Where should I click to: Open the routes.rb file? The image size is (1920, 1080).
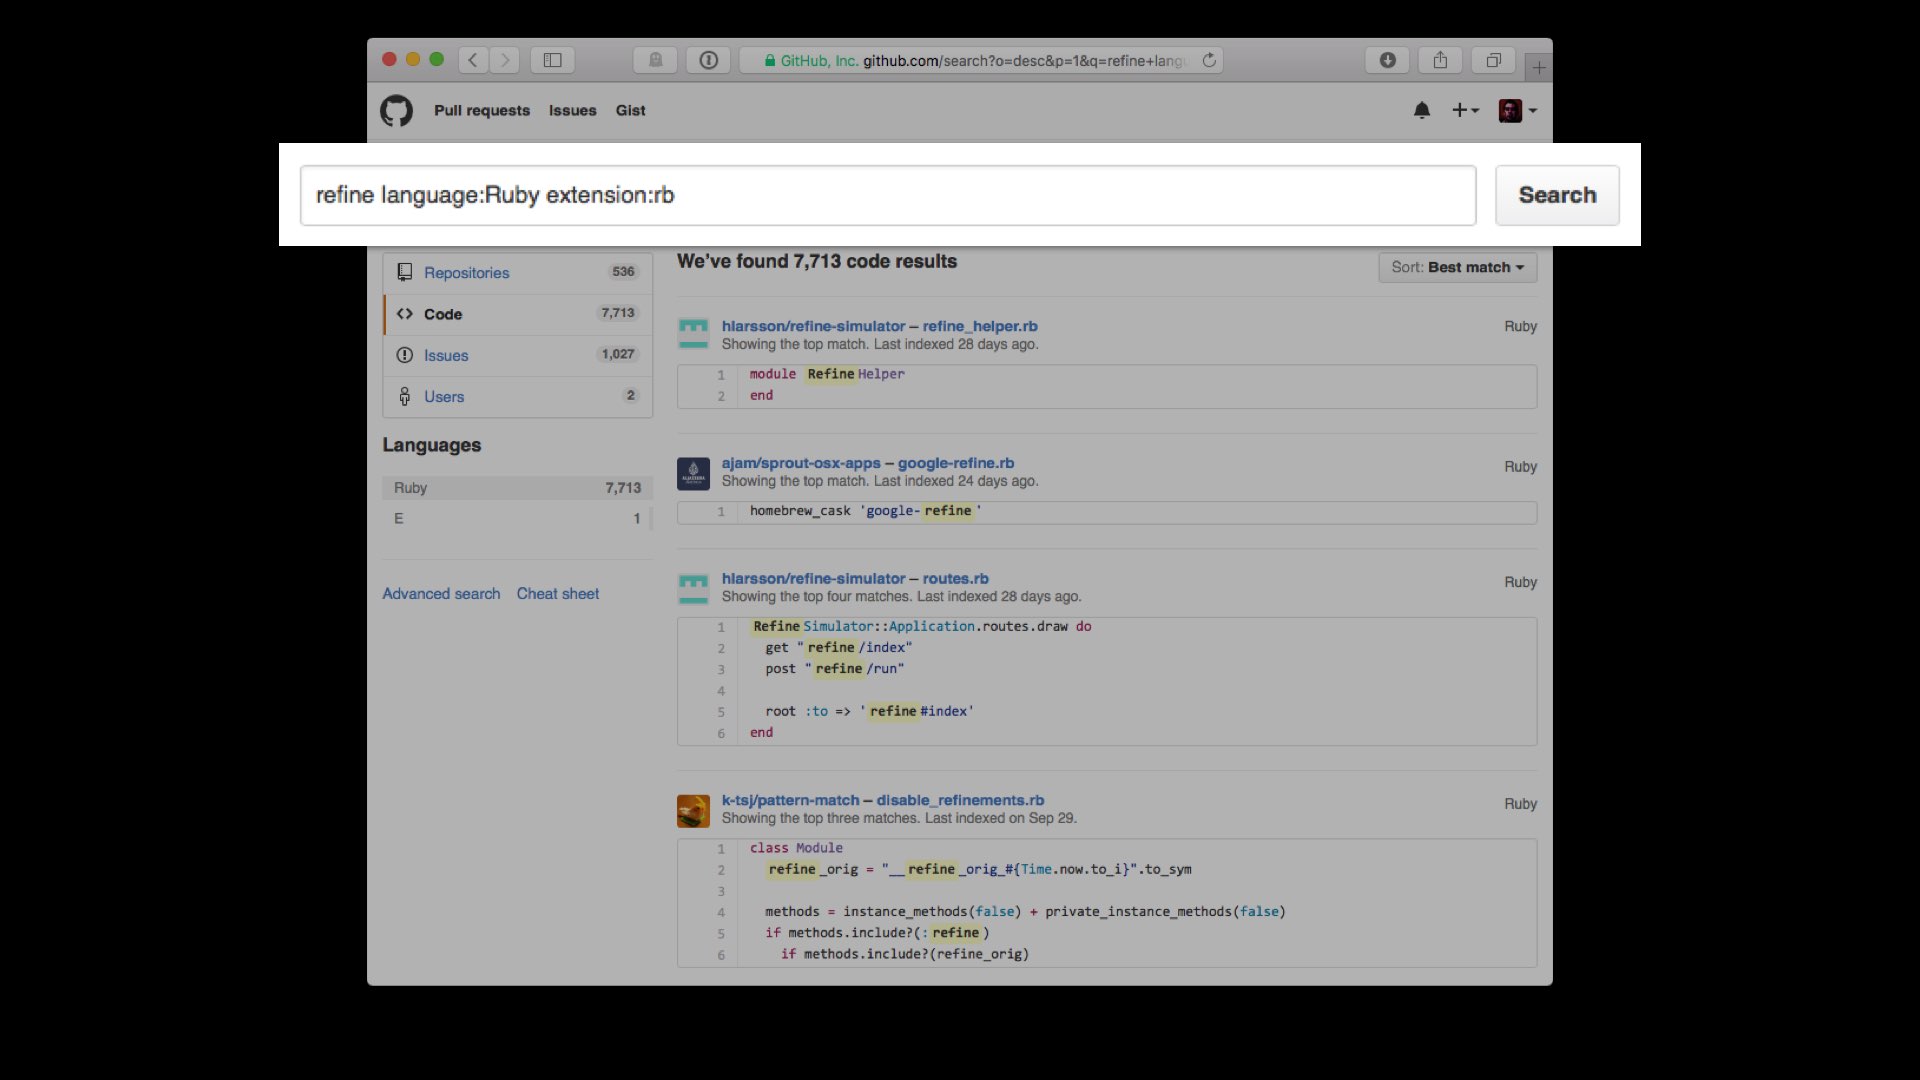955,578
